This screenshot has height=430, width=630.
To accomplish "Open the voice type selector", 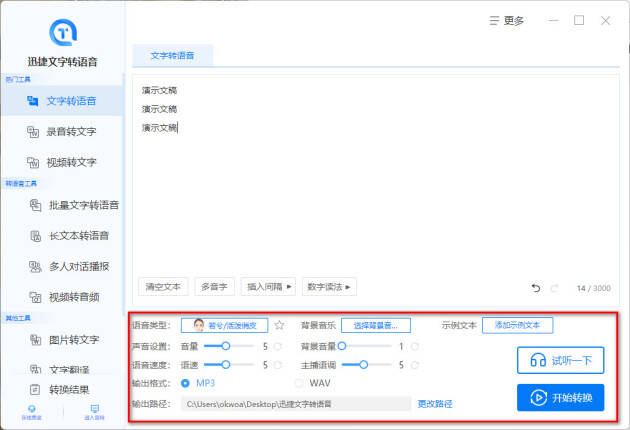I will [x=224, y=325].
